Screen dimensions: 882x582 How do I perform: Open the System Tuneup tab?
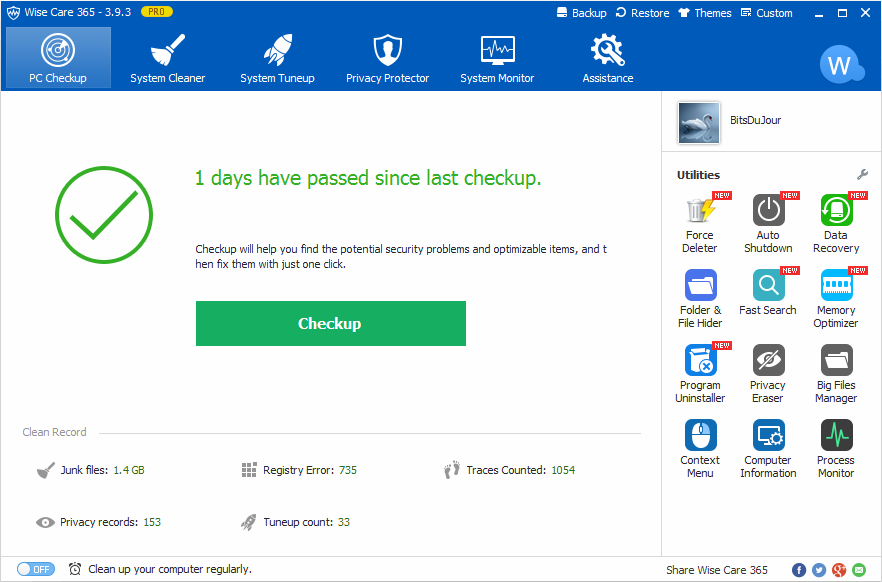[x=277, y=57]
